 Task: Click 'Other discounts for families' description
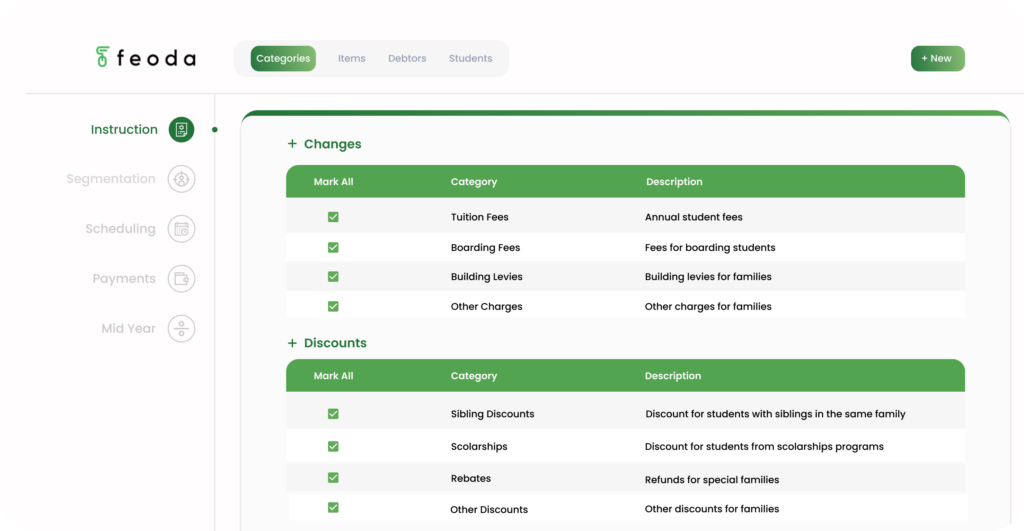tap(712, 509)
